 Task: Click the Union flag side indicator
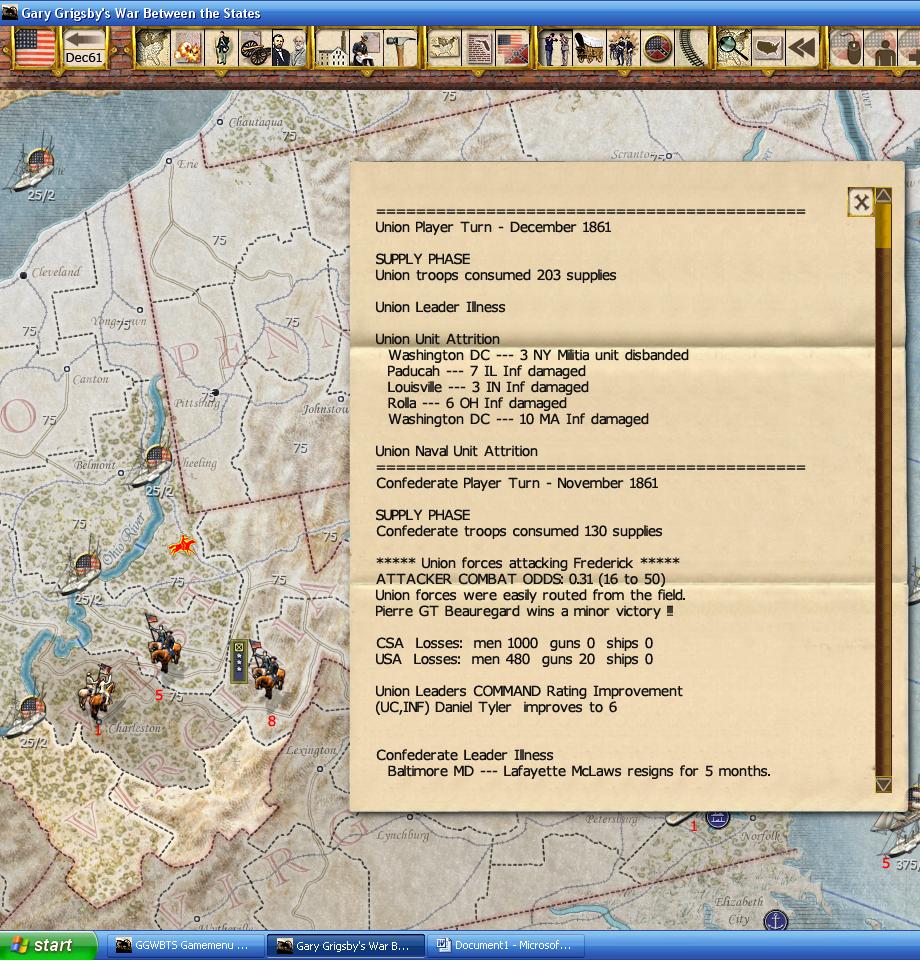(x=34, y=47)
